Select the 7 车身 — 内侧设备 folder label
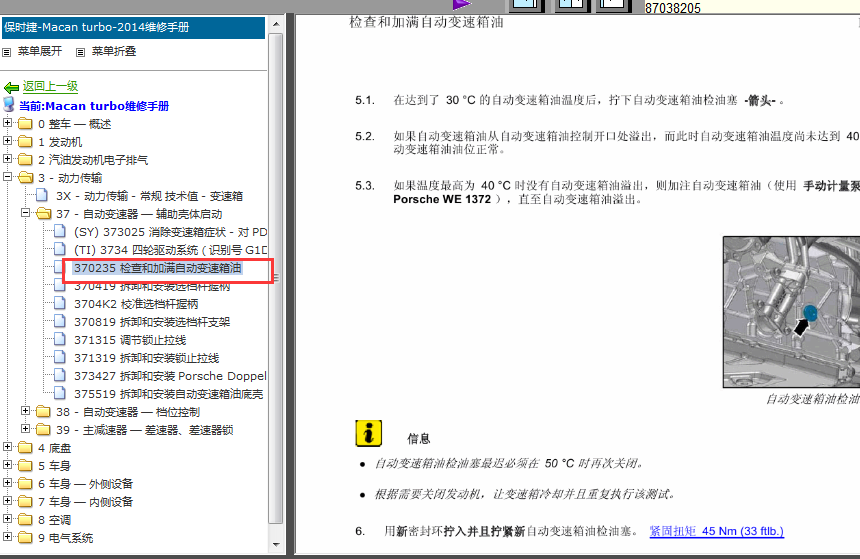The image size is (860, 559). pyautogui.click(x=86, y=502)
